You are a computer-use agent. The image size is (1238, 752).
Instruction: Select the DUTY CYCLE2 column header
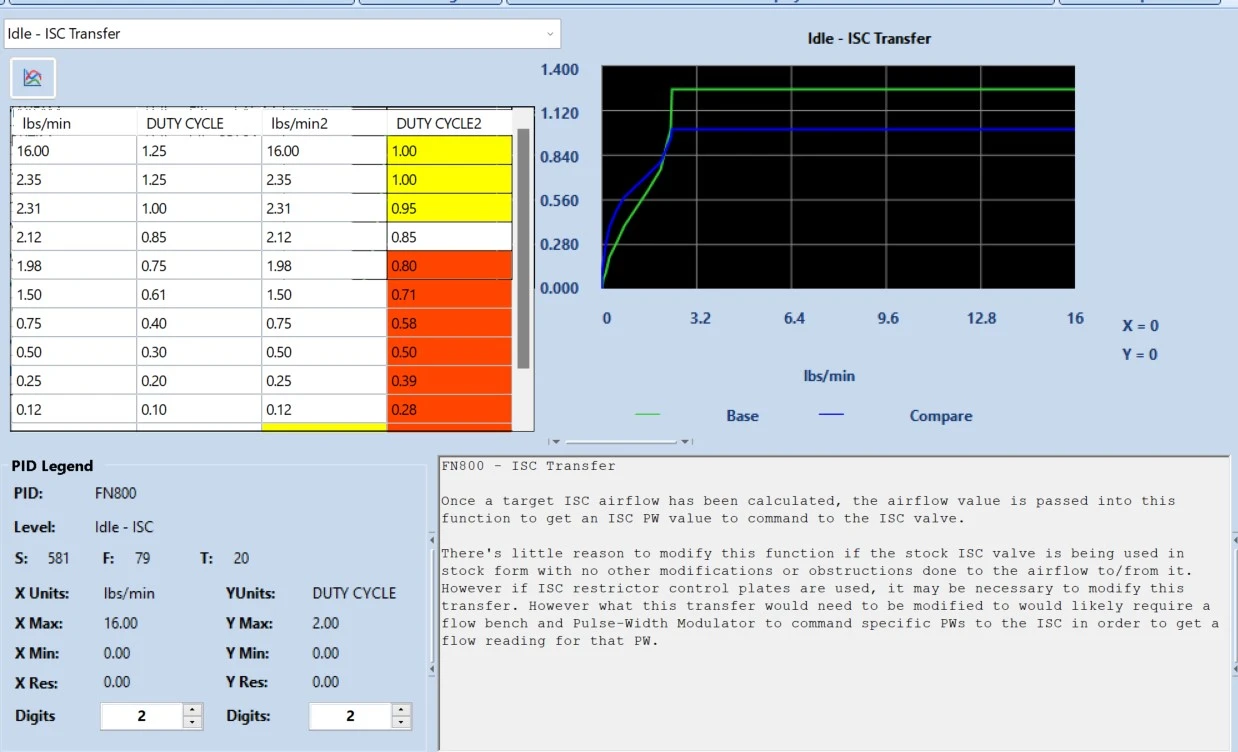[449, 124]
